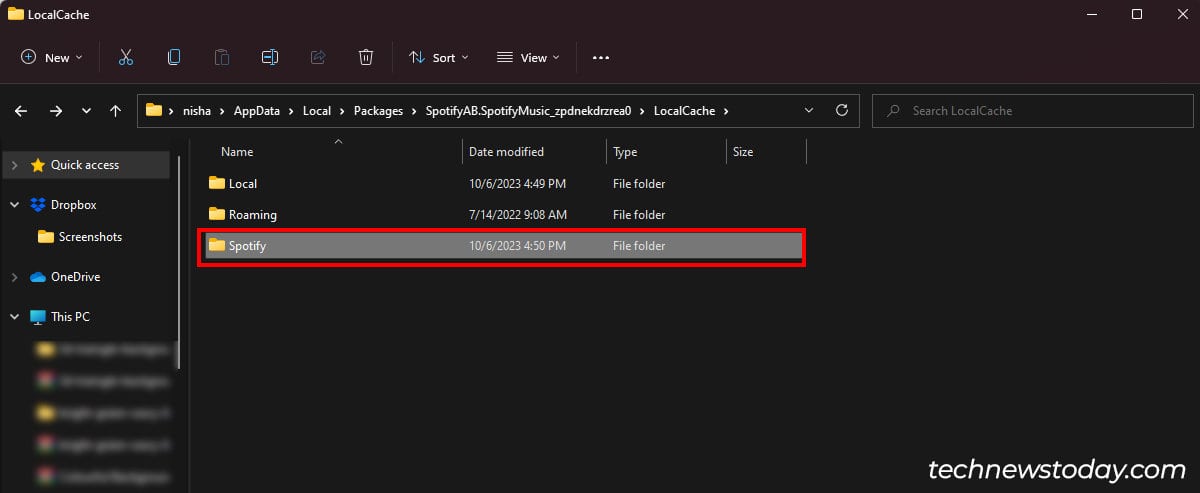Open OneDrive in navigation pane

[76, 277]
